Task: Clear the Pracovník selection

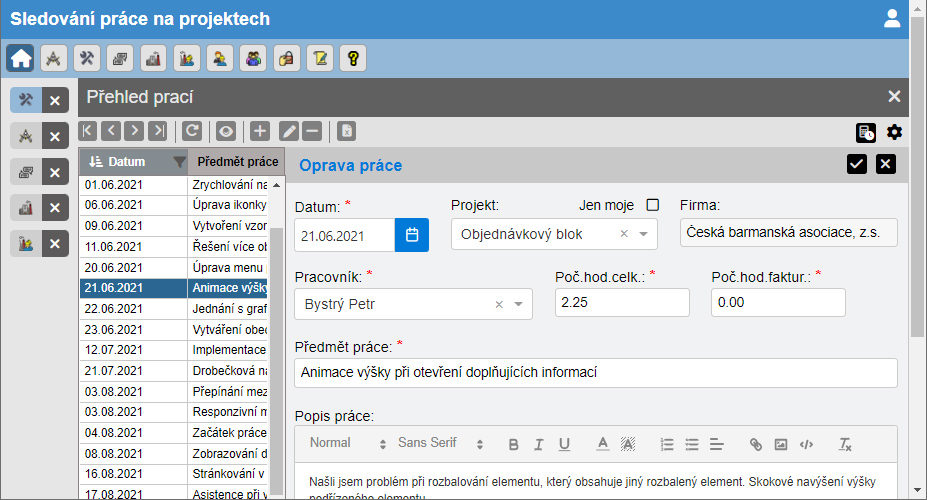Action: coord(499,304)
